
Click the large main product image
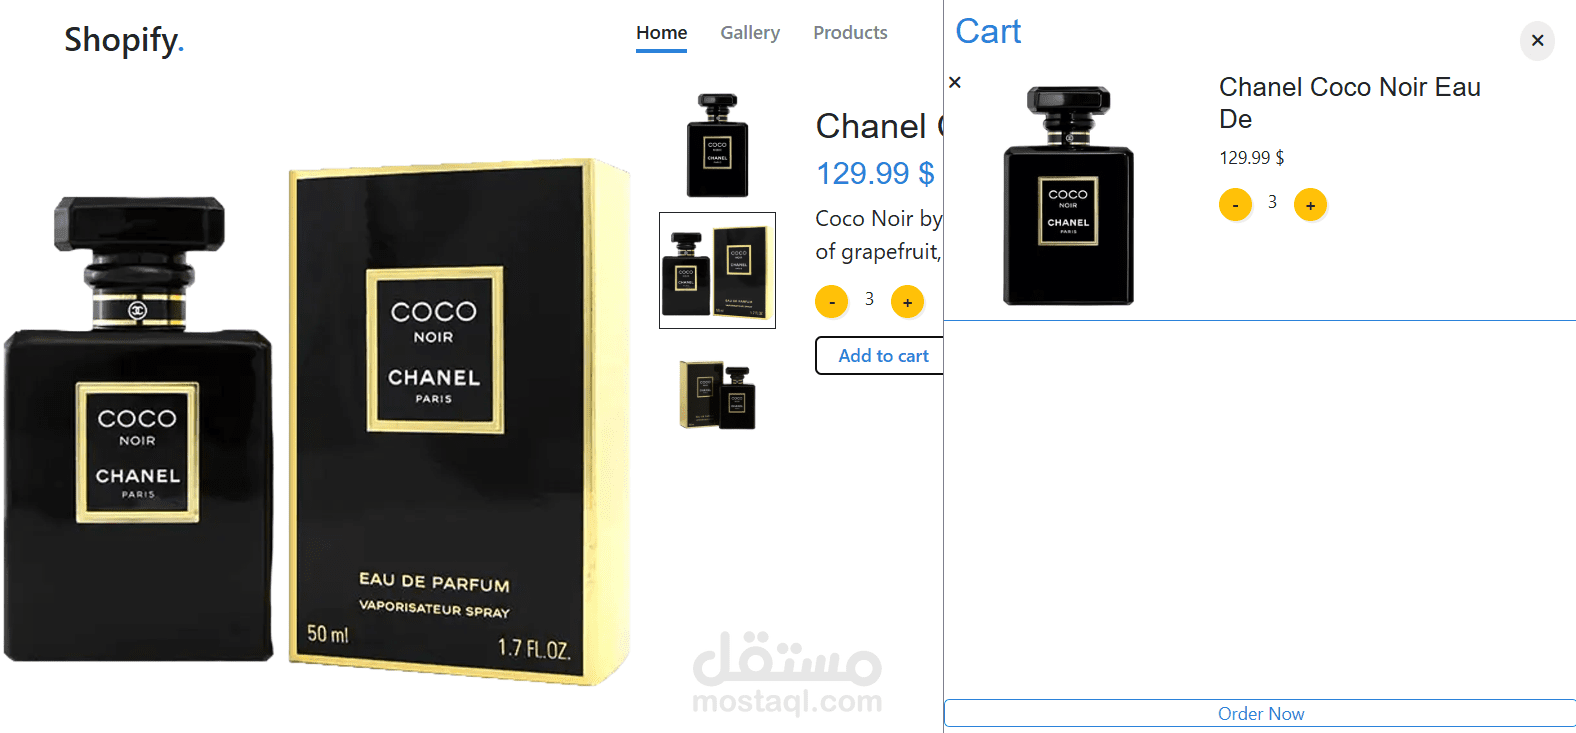coord(317,422)
